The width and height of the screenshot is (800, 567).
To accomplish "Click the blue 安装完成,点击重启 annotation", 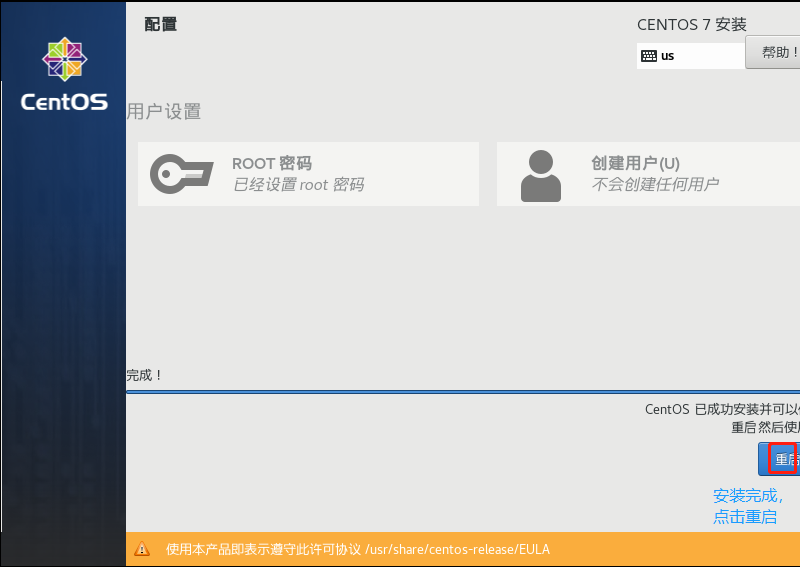I will click(x=745, y=506).
